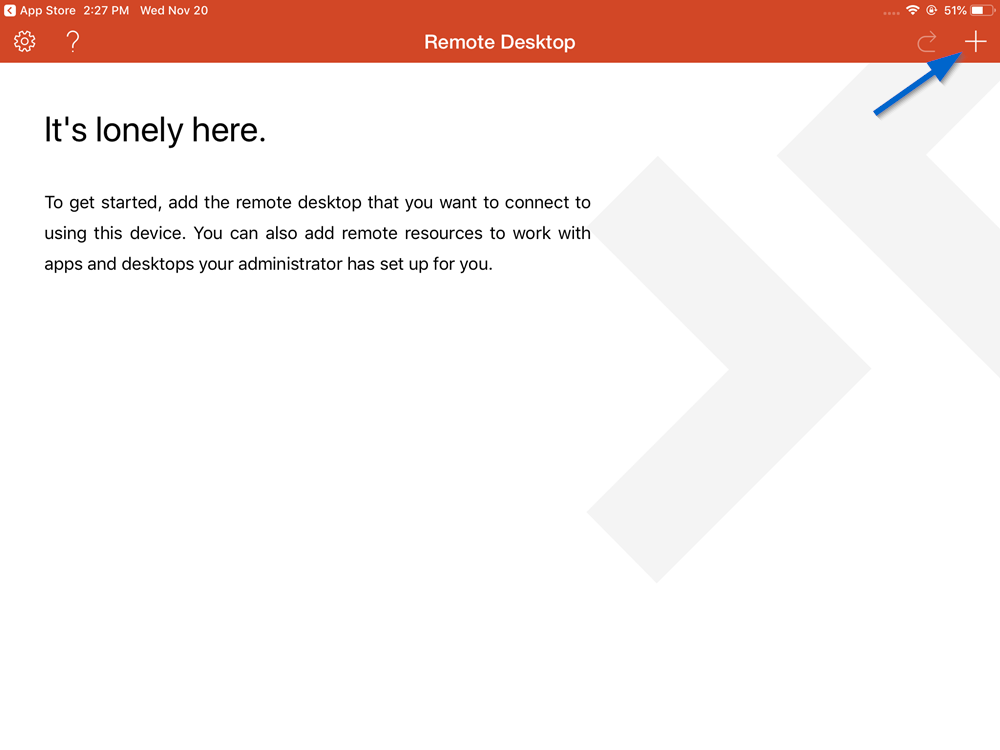This screenshot has height=750, width=1000.
Task: Tap the plus icon to add a desktop
Action: (975, 42)
